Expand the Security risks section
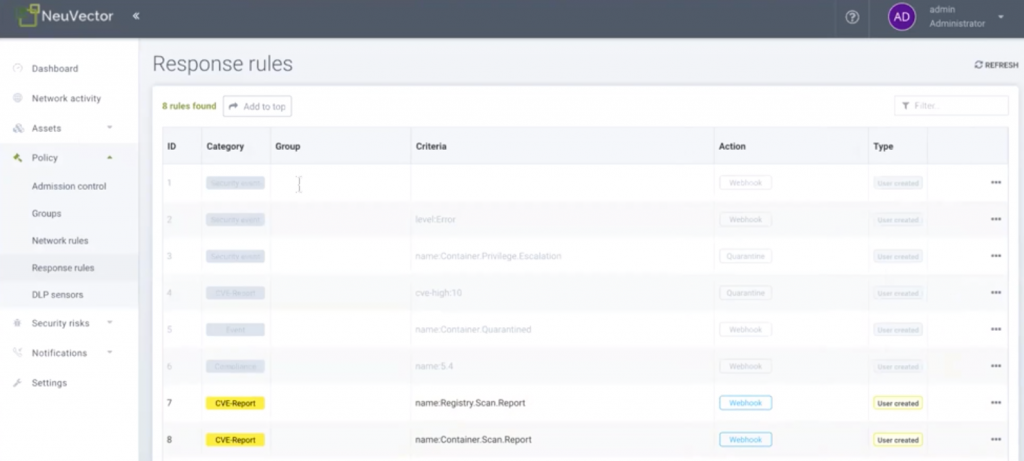The height and width of the screenshot is (461, 1024). coord(109,323)
